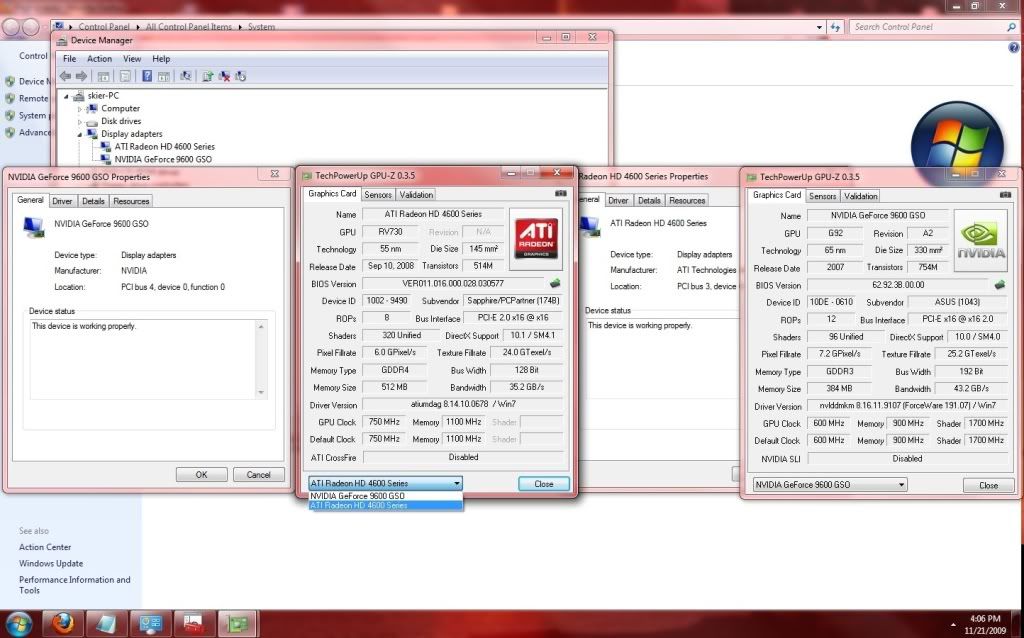Screen dimensions: 1024x638
Task: Switch to Validation tab in NVIDIA GPU-Z
Action: (x=860, y=196)
